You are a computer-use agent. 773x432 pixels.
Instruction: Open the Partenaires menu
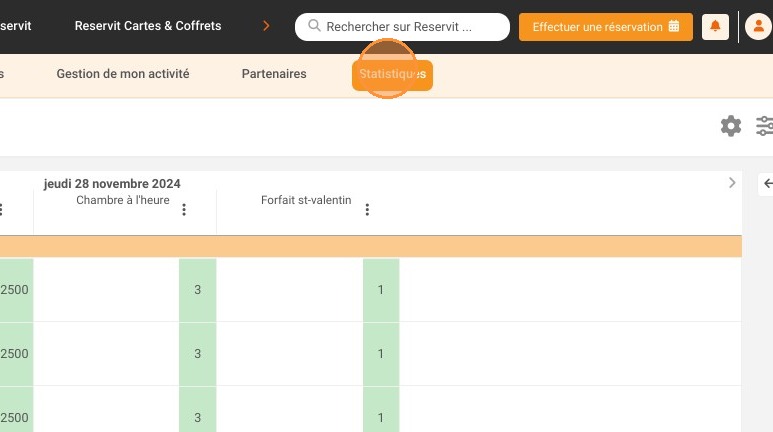point(274,74)
